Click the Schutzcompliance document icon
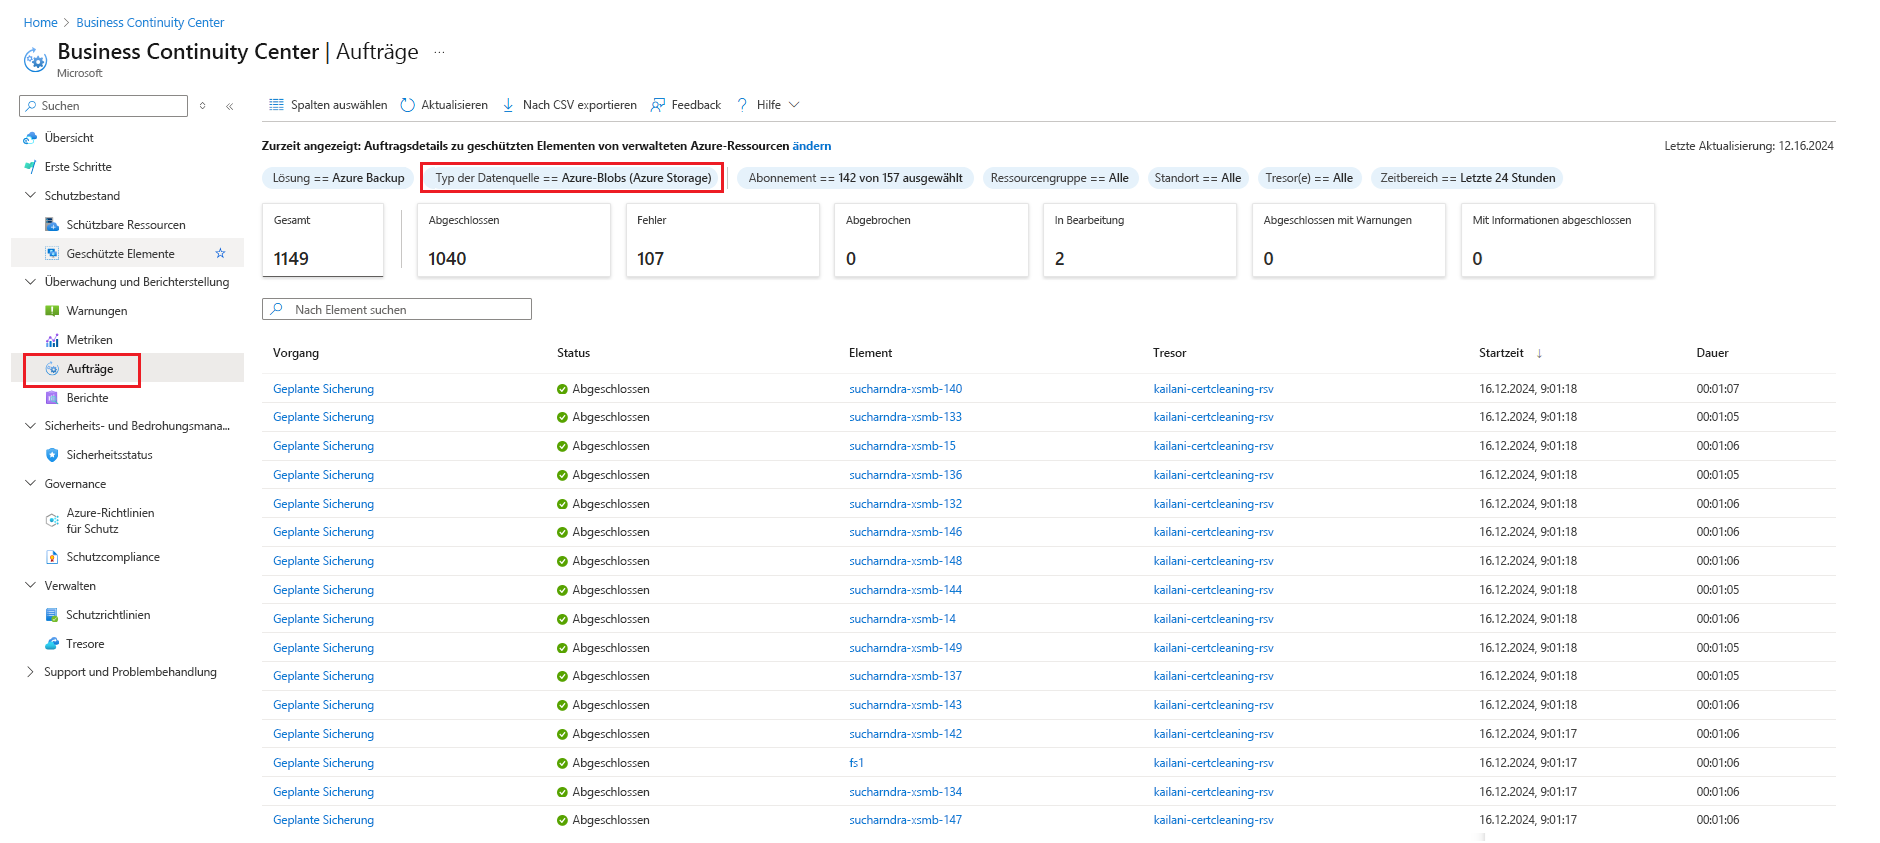The image size is (1880, 843). click(52, 557)
